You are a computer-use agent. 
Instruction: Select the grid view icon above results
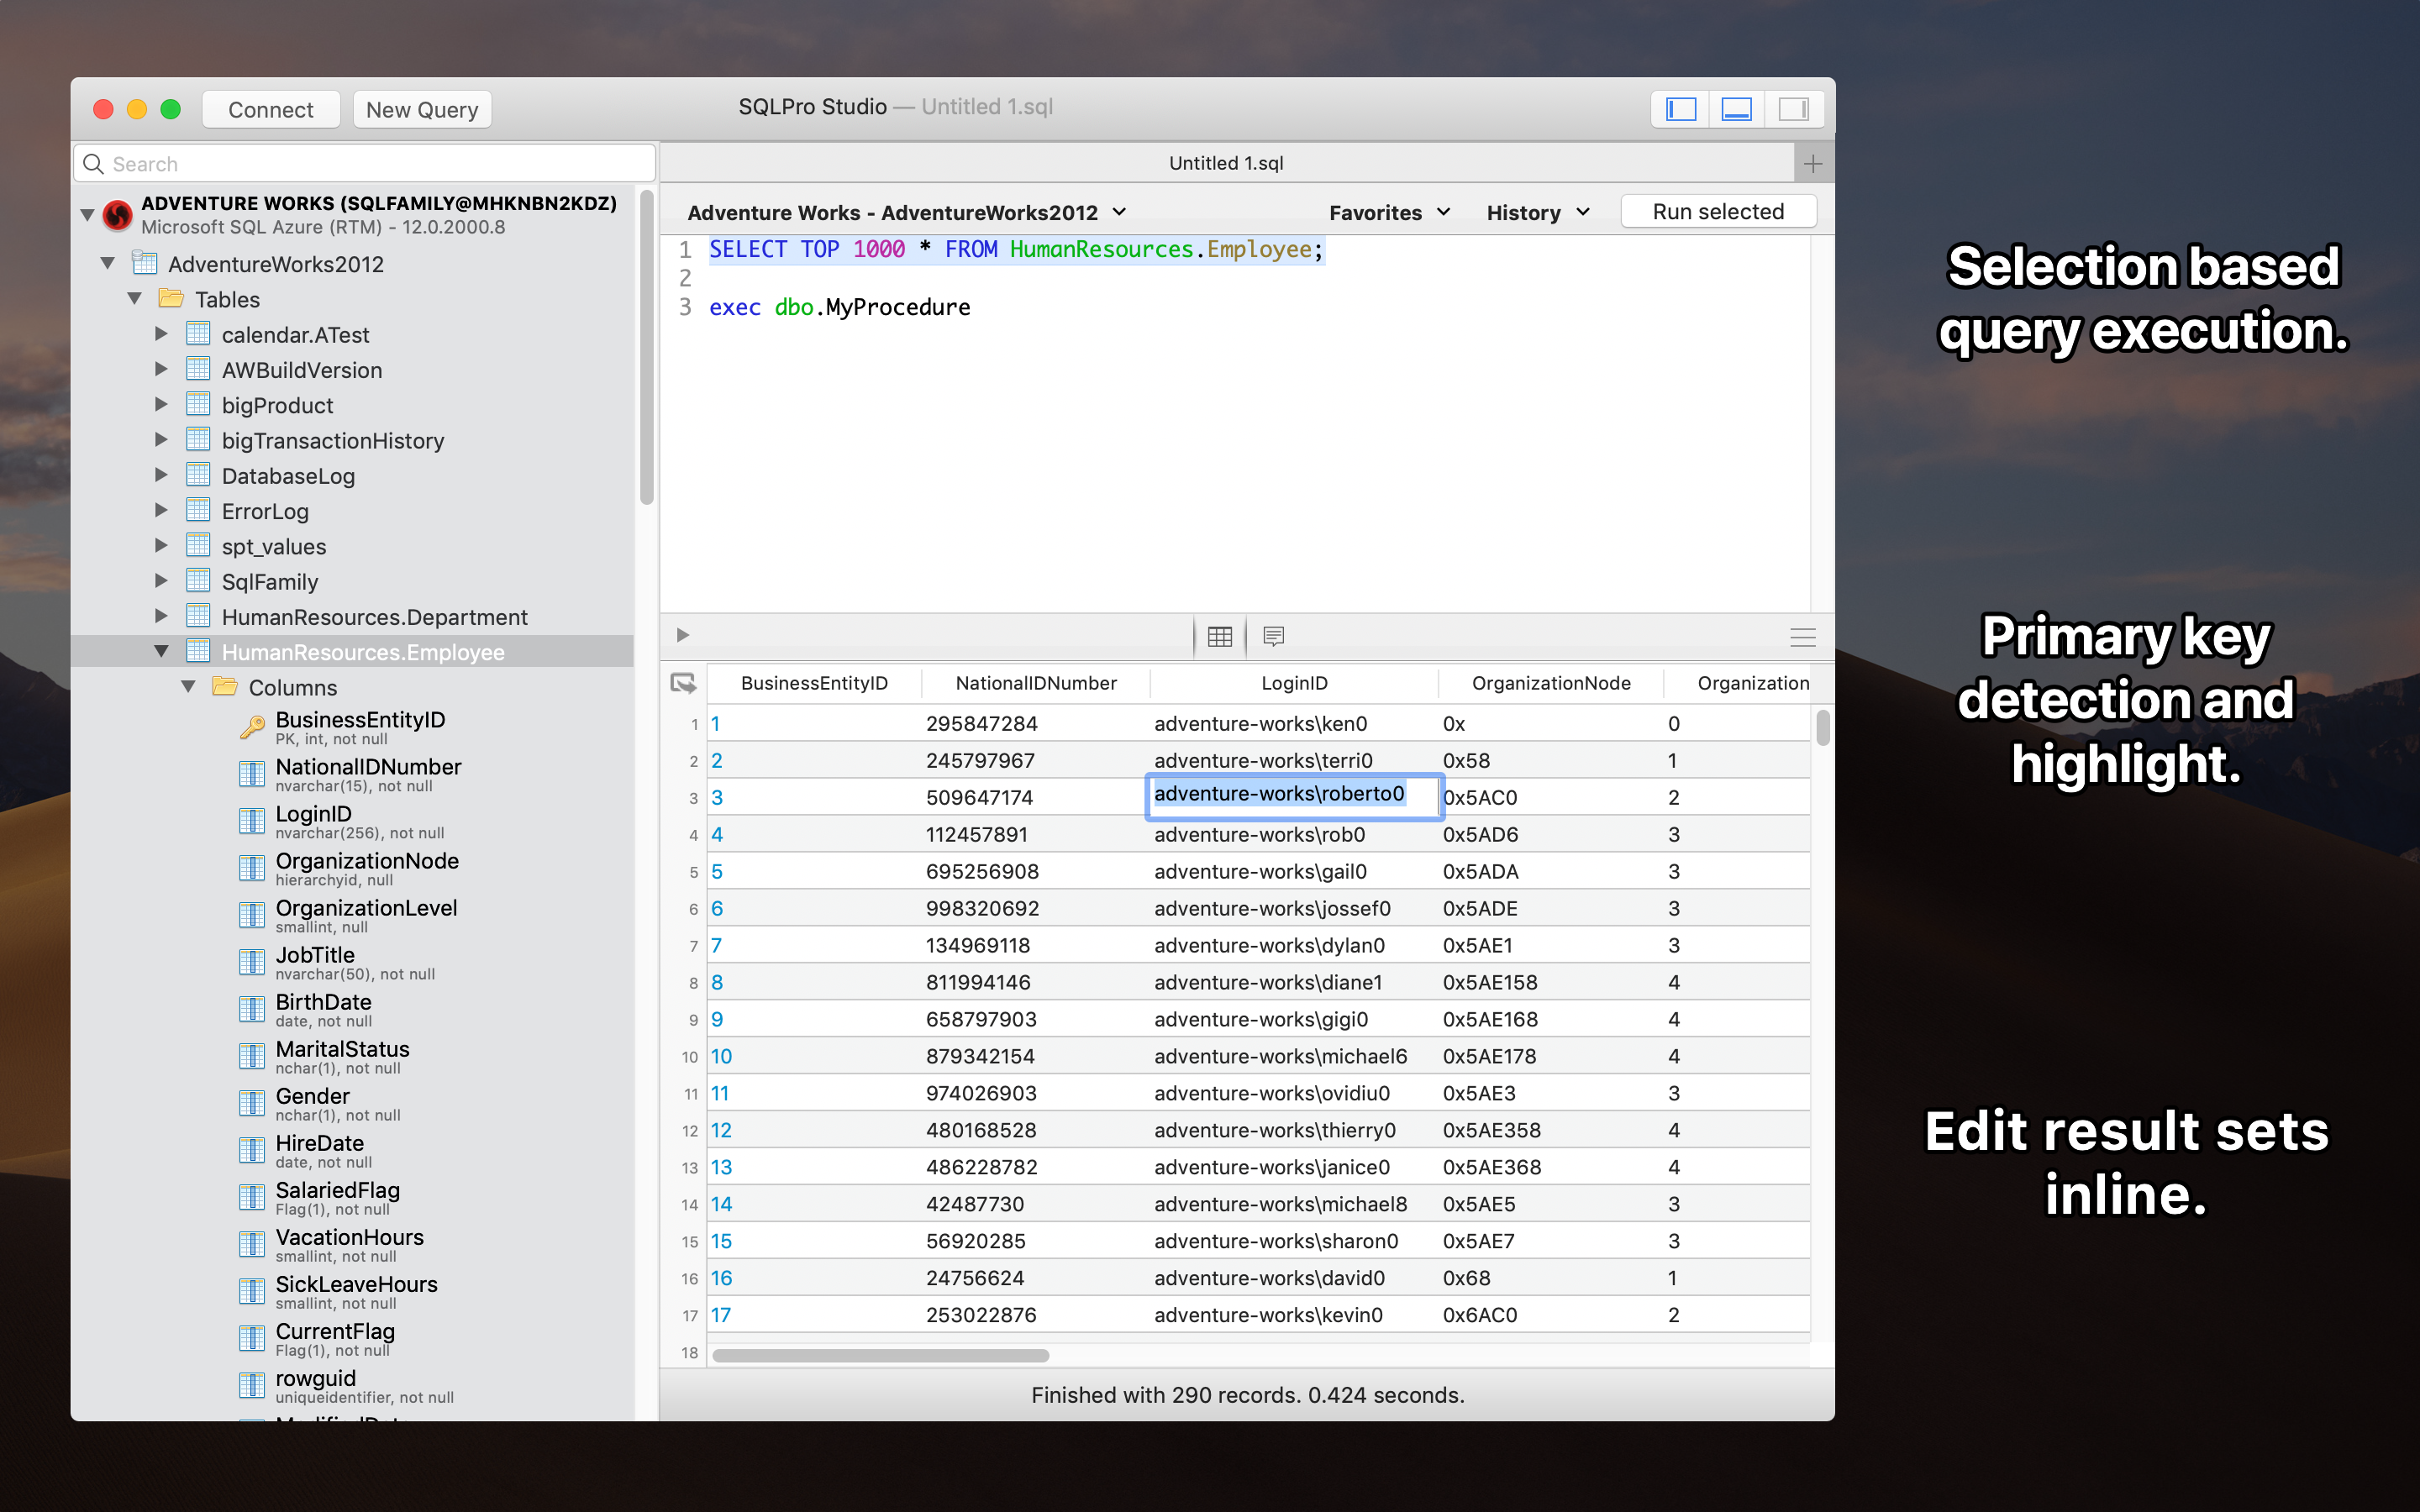coord(1219,636)
